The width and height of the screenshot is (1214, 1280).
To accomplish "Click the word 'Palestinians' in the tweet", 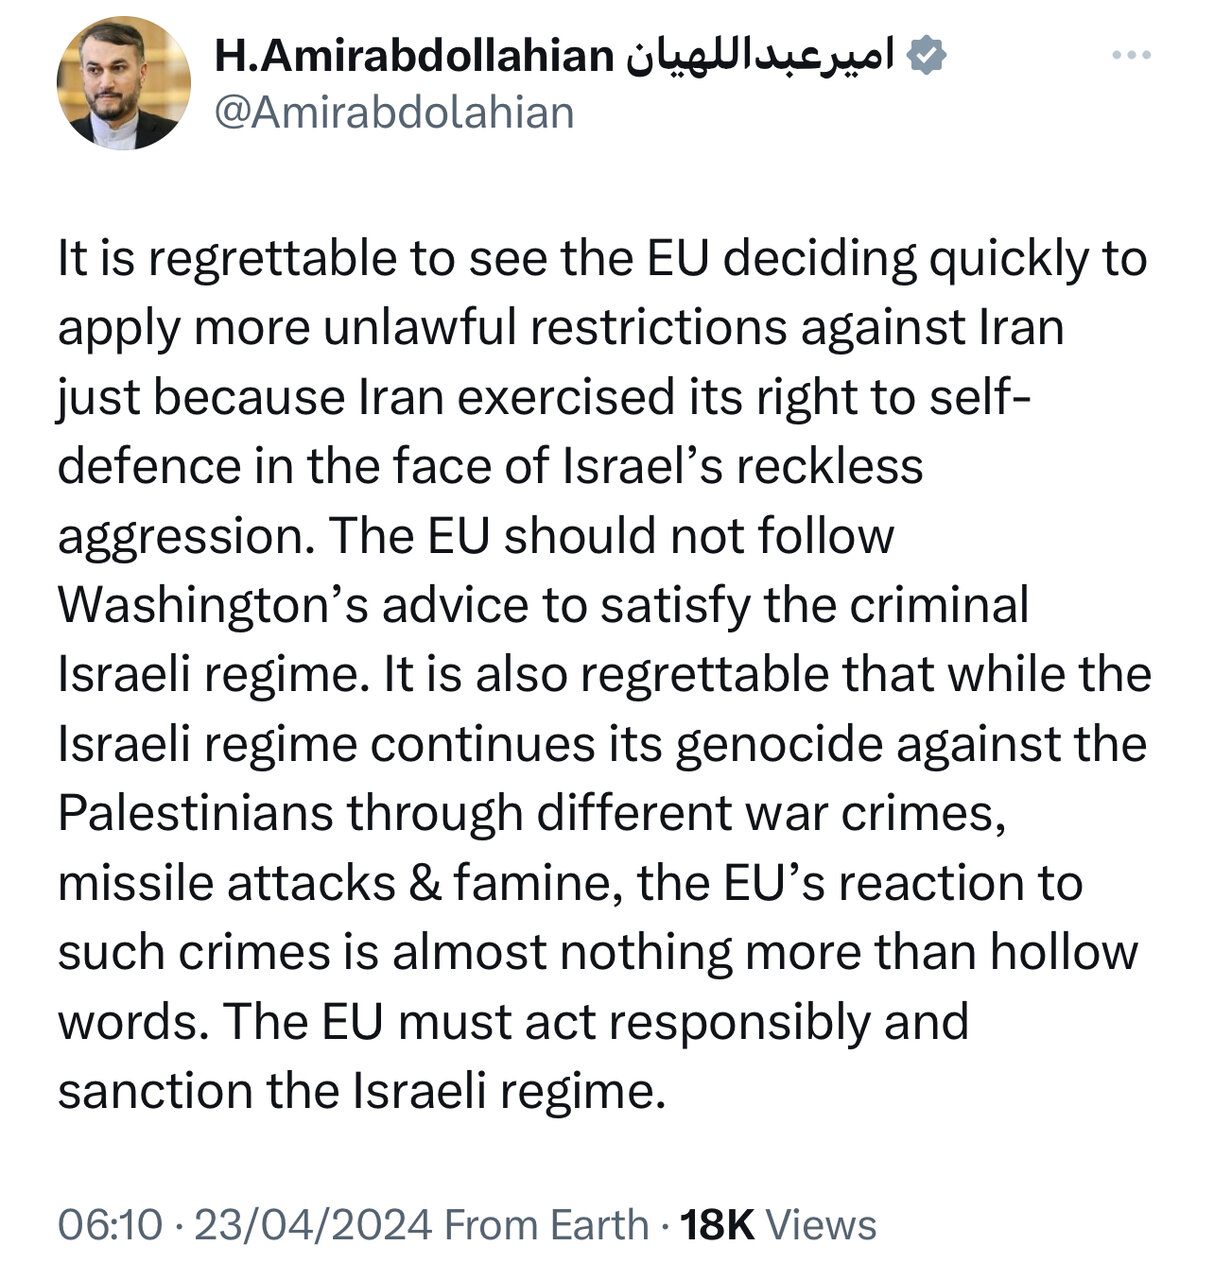I will coord(195,813).
